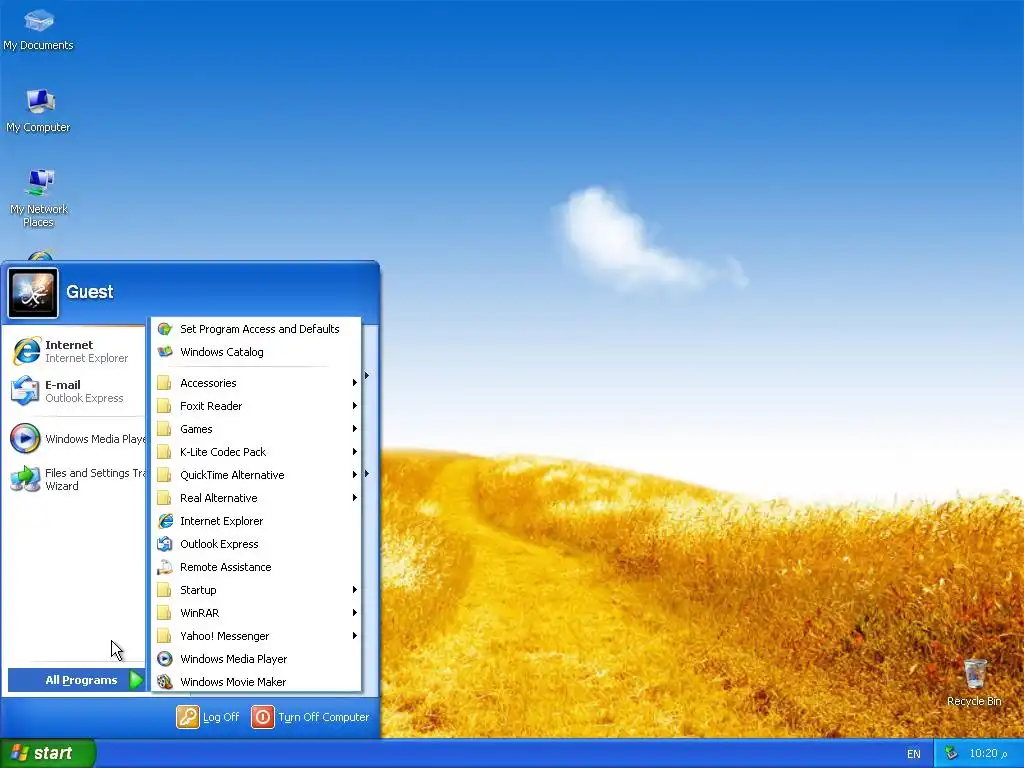Expand Games submenu arrow
This screenshot has width=1024, height=768.
pos(355,429)
